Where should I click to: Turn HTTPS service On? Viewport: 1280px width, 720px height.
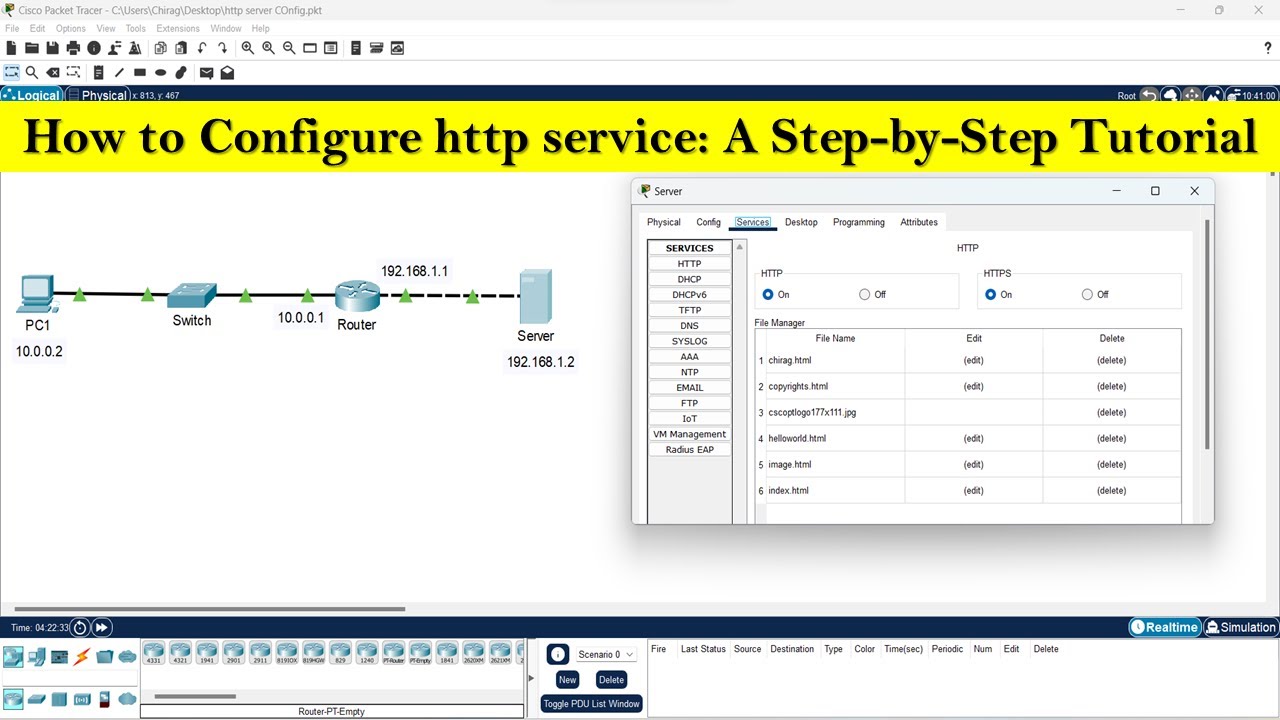tap(991, 294)
